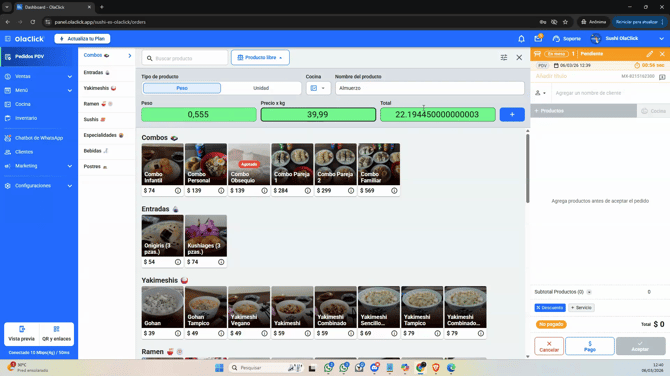Edit the order with pencil icon

(x=649, y=54)
